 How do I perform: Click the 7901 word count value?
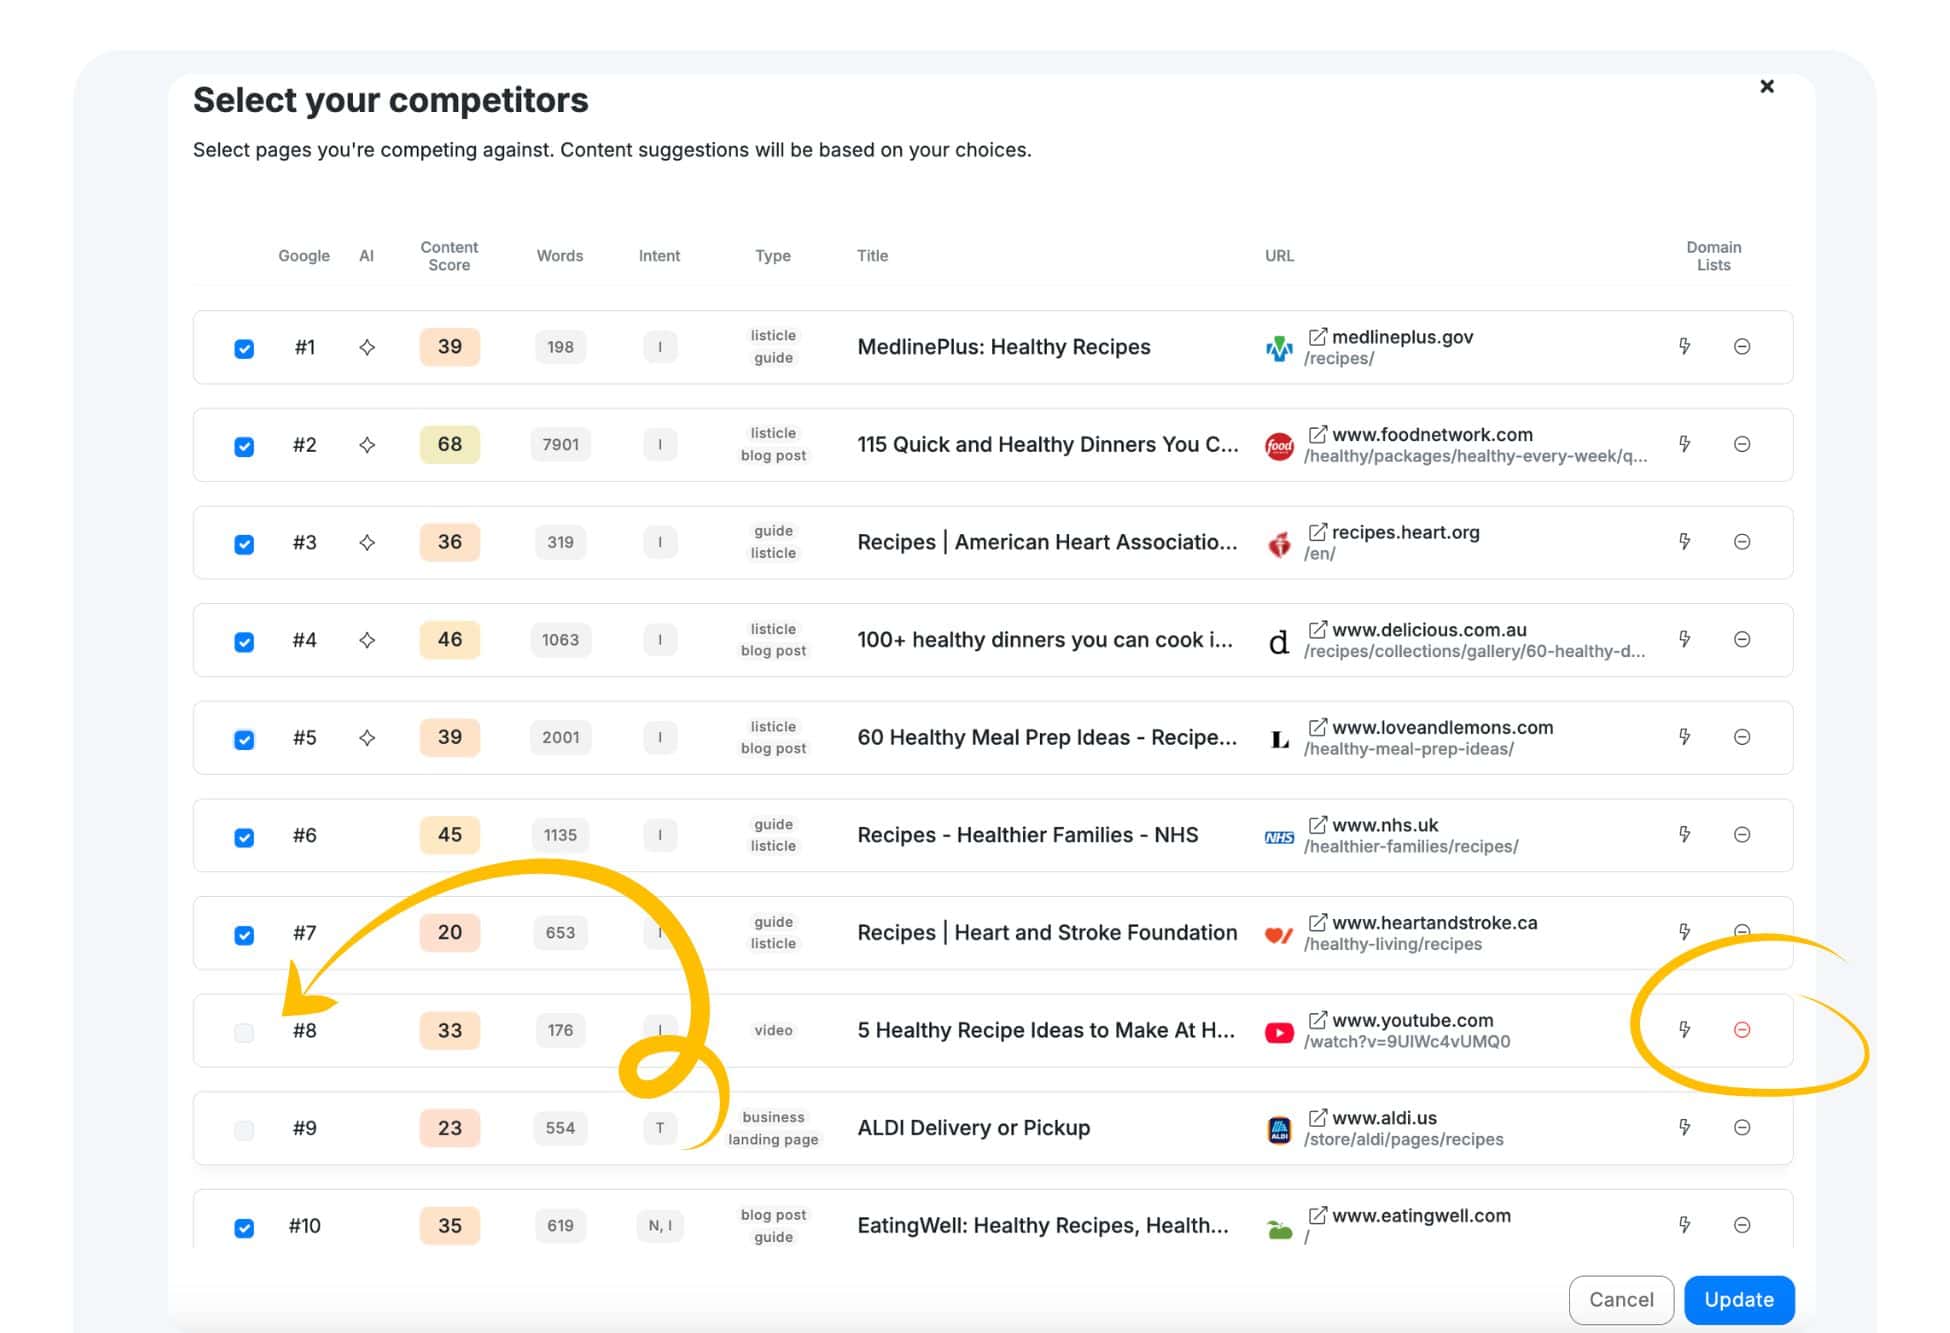[560, 444]
